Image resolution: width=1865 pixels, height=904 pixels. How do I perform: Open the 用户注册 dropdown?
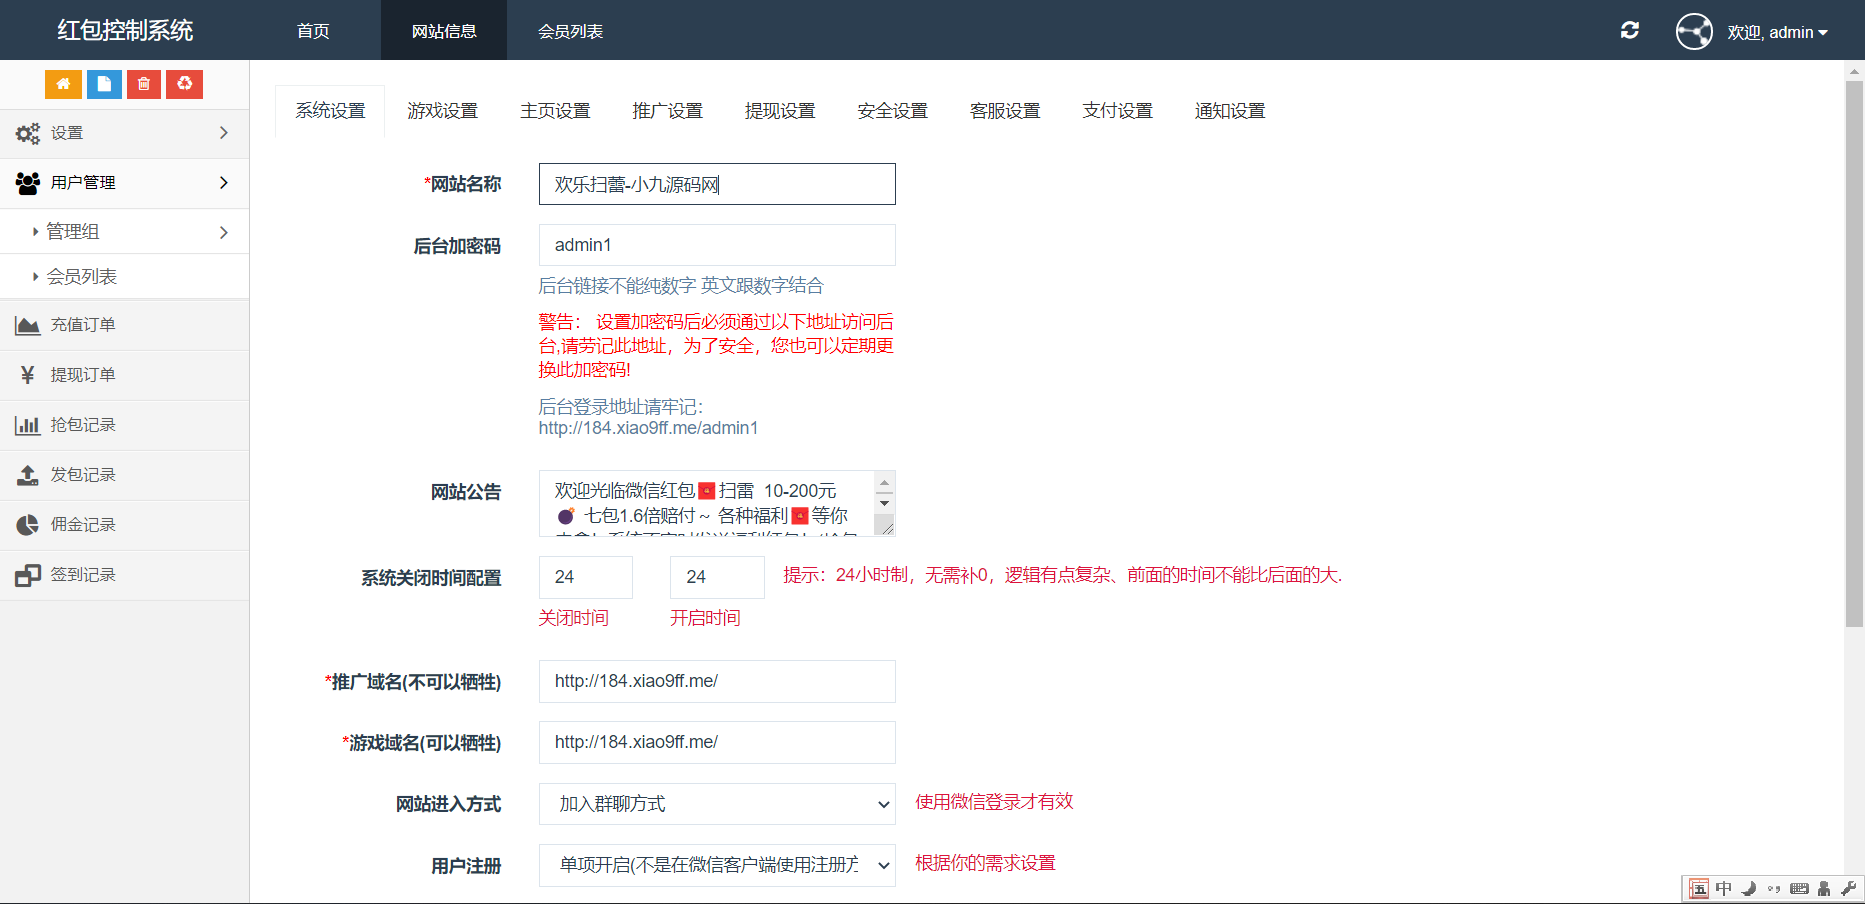tap(717, 865)
